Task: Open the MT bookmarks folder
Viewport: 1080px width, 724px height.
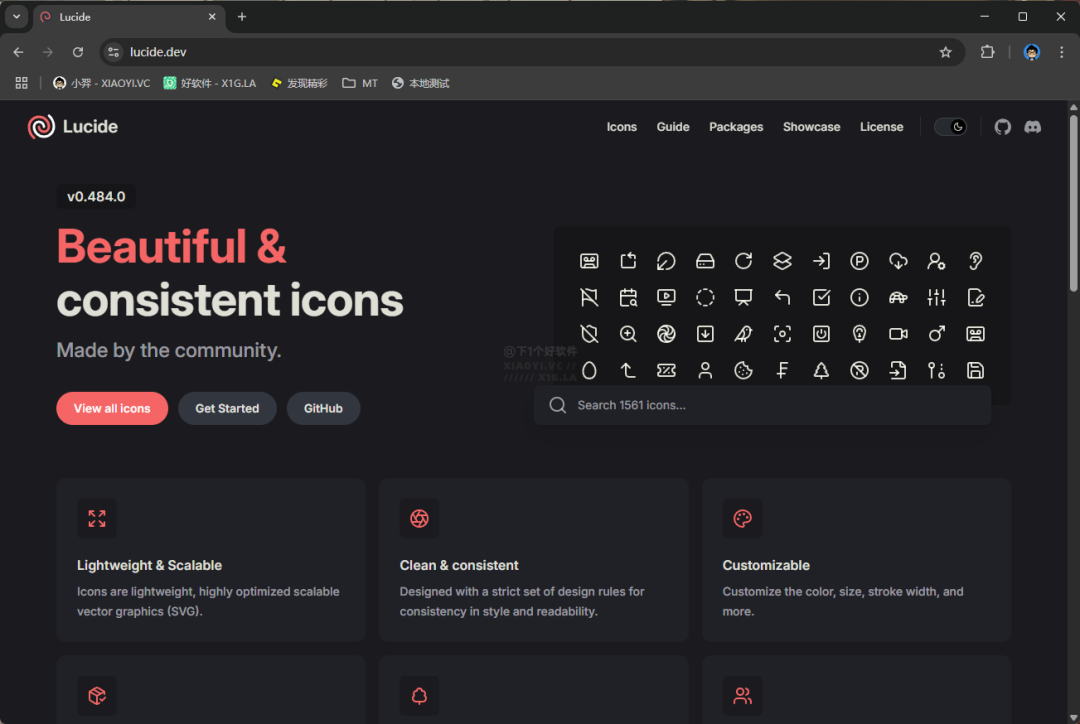Action: pyautogui.click(x=360, y=83)
